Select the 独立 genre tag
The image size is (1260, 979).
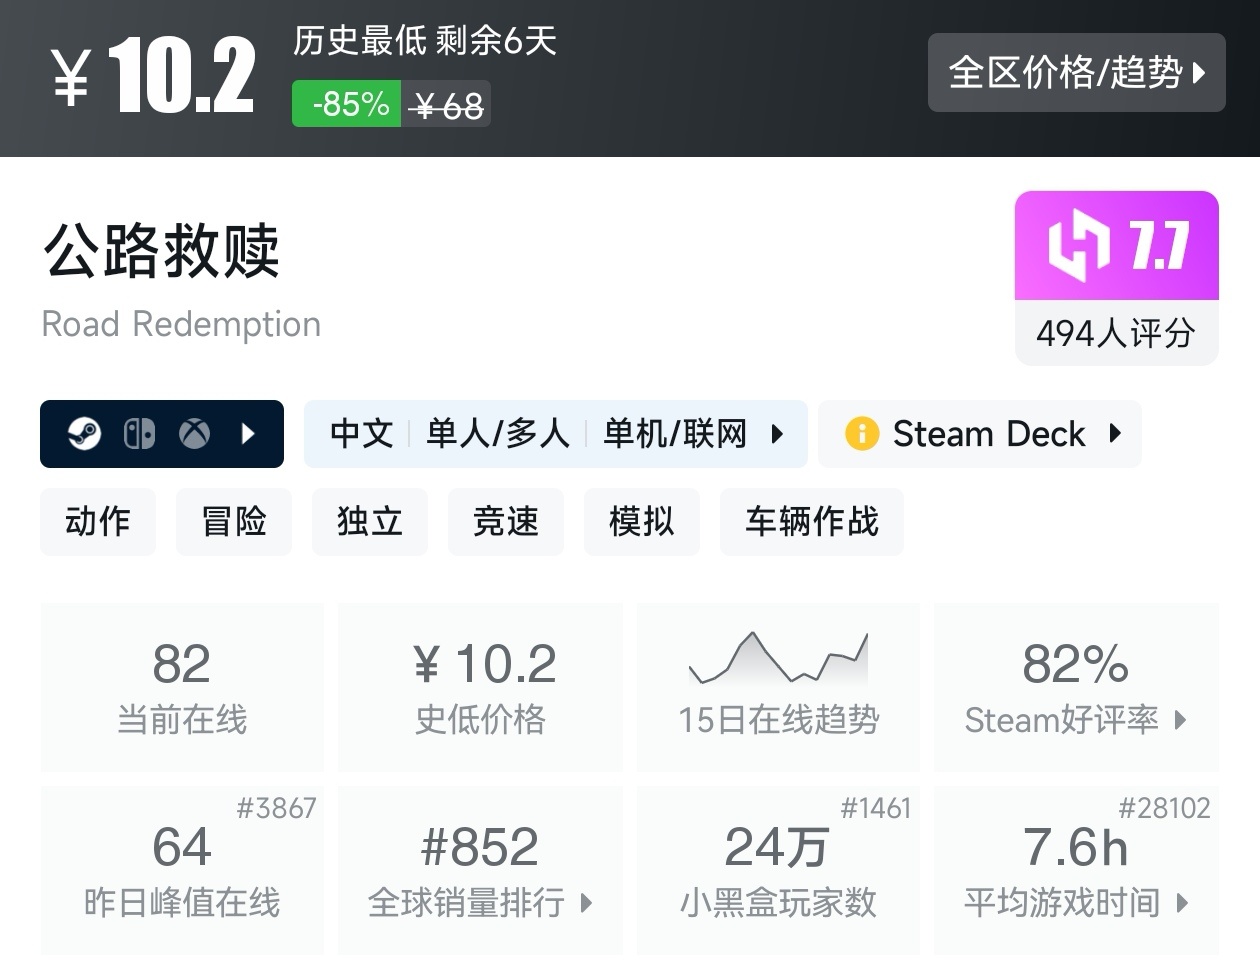pyautogui.click(x=370, y=521)
